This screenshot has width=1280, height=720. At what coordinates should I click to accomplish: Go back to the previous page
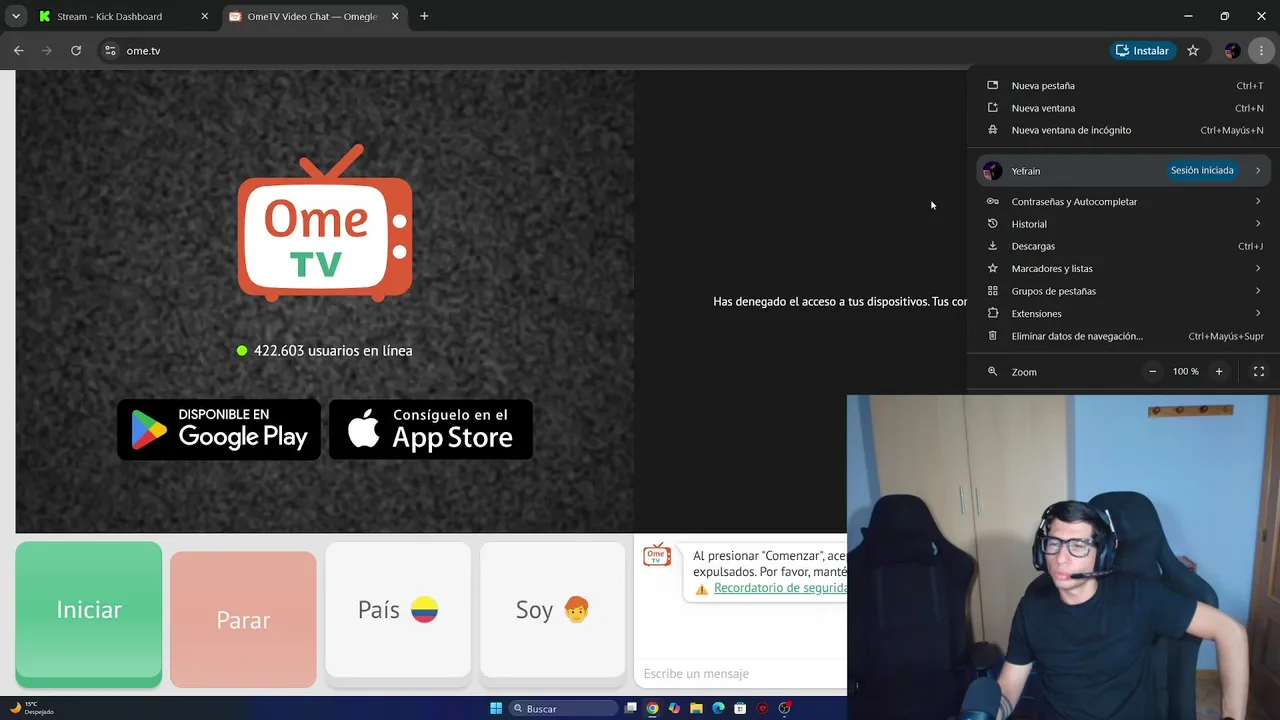click(x=19, y=50)
